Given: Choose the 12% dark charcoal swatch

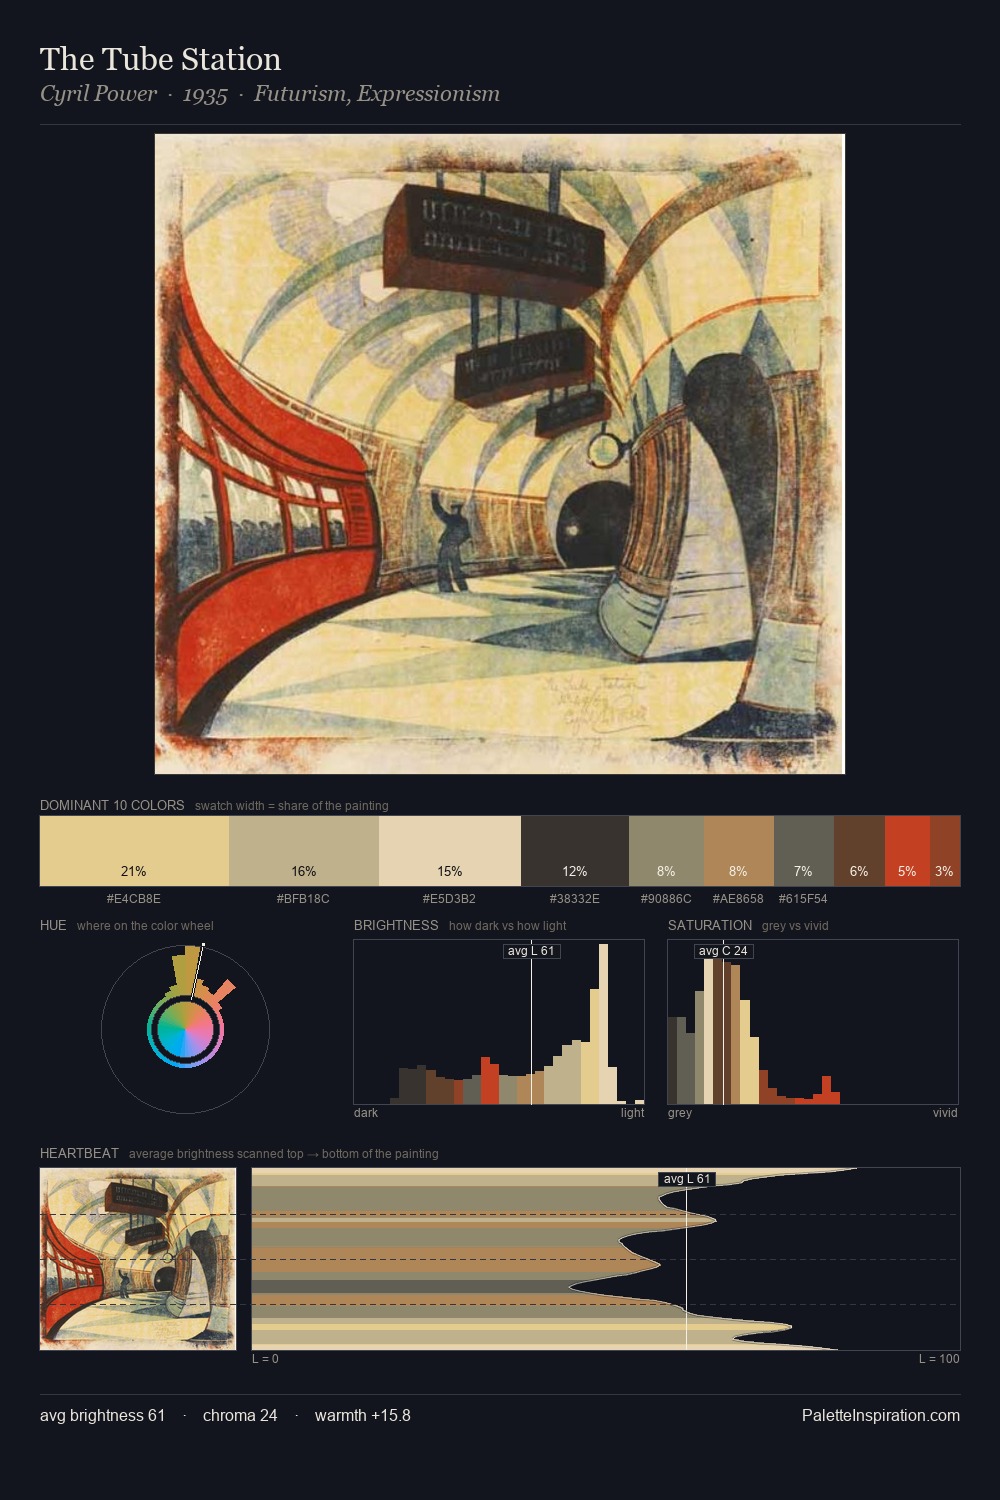Looking at the screenshot, I should point(575,851).
